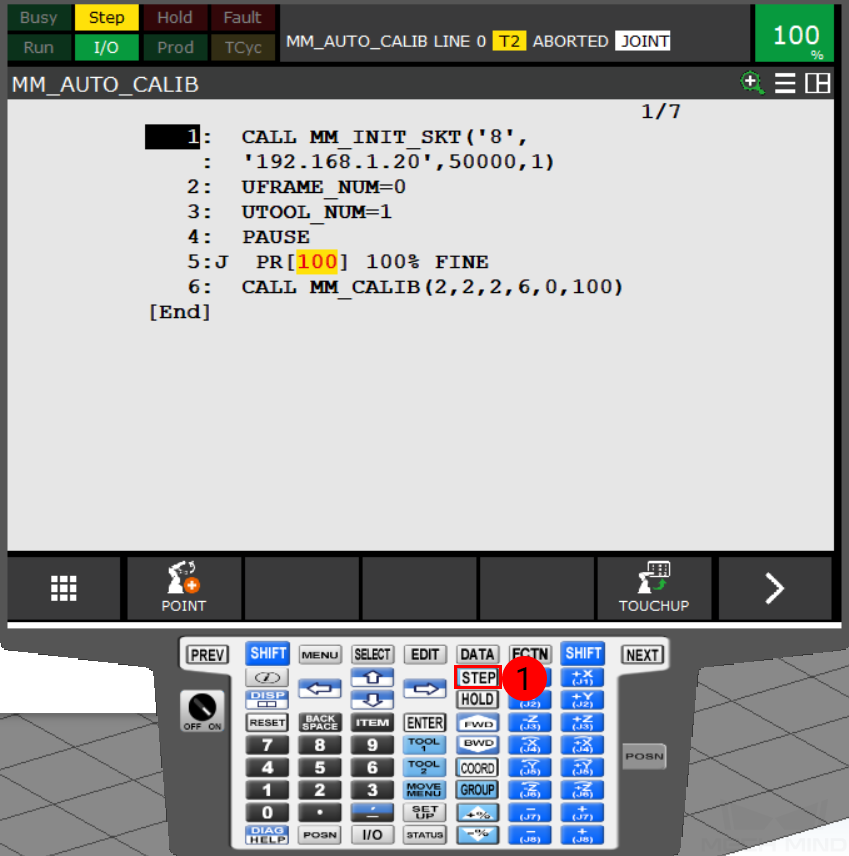Click the SELECT key
This screenshot has height=856, width=849.
(x=372, y=654)
